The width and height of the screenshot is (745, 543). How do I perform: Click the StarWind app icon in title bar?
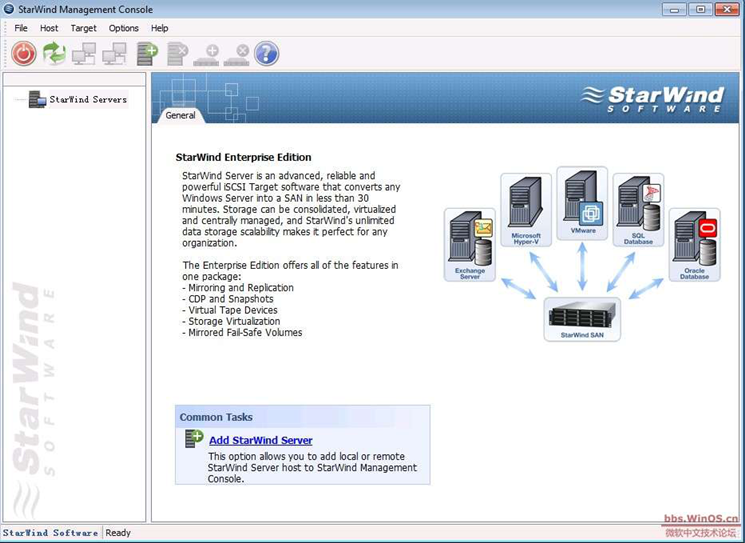[x=9, y=9]
